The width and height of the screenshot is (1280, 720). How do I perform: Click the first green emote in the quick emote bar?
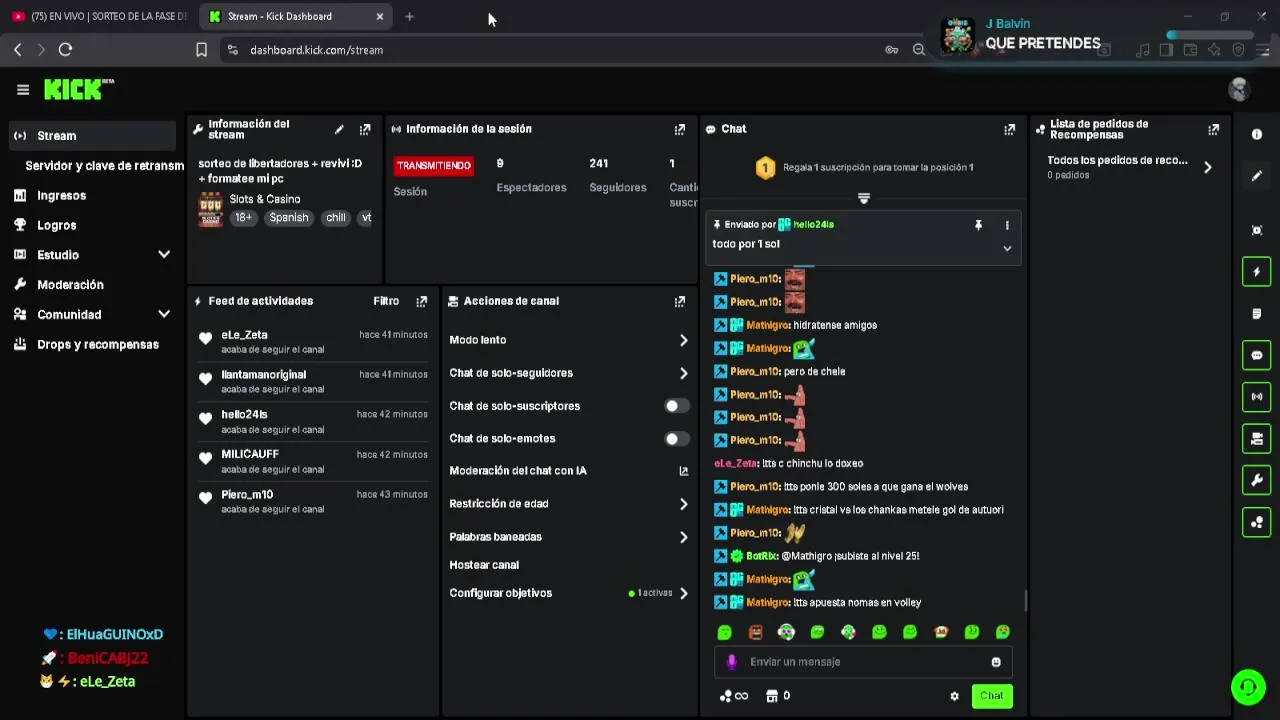725,632
